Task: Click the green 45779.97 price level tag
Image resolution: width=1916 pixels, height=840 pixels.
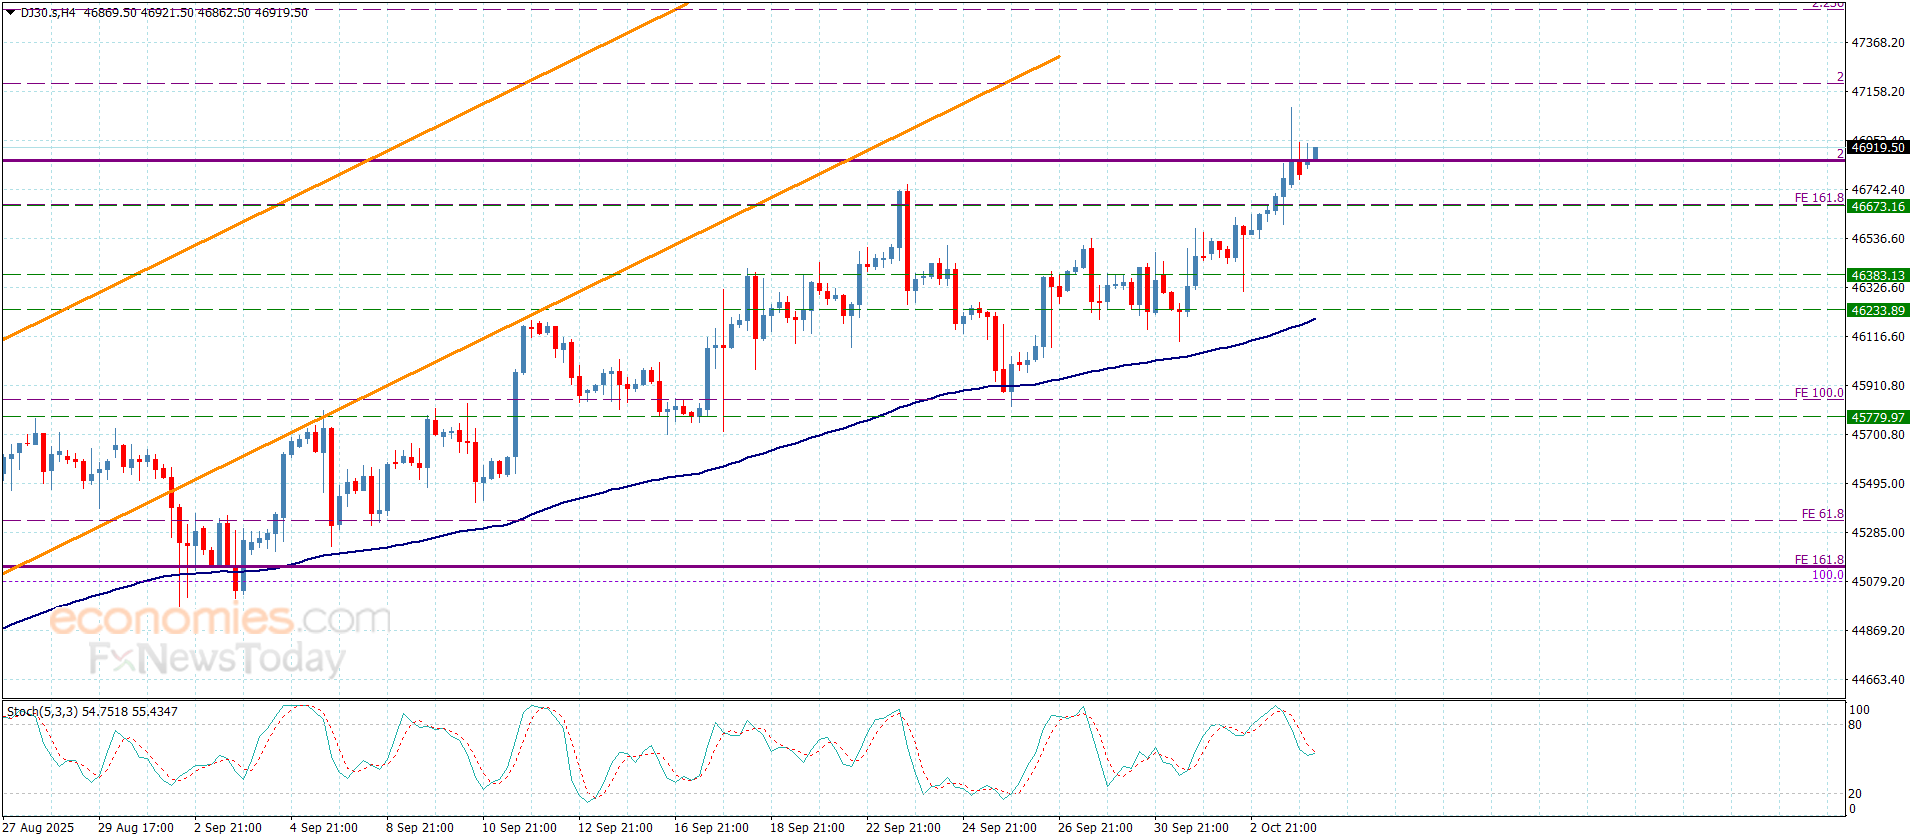Action: click(1878, 417)
